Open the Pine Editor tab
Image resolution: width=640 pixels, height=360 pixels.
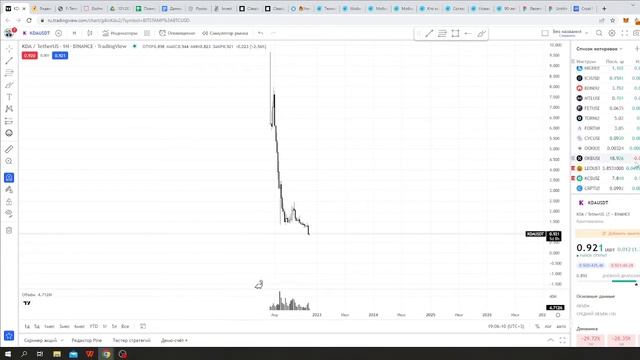coord(87,340)
